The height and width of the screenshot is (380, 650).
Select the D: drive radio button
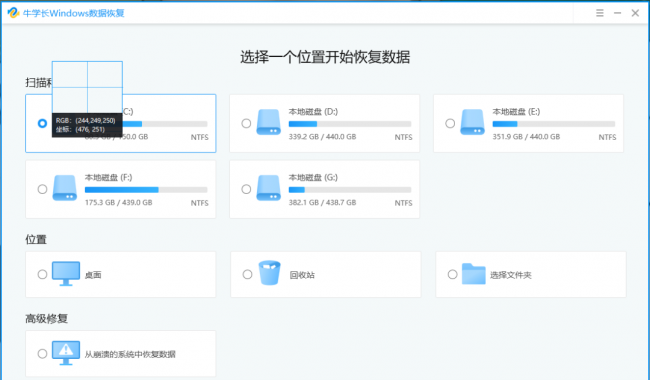(246, 123)
